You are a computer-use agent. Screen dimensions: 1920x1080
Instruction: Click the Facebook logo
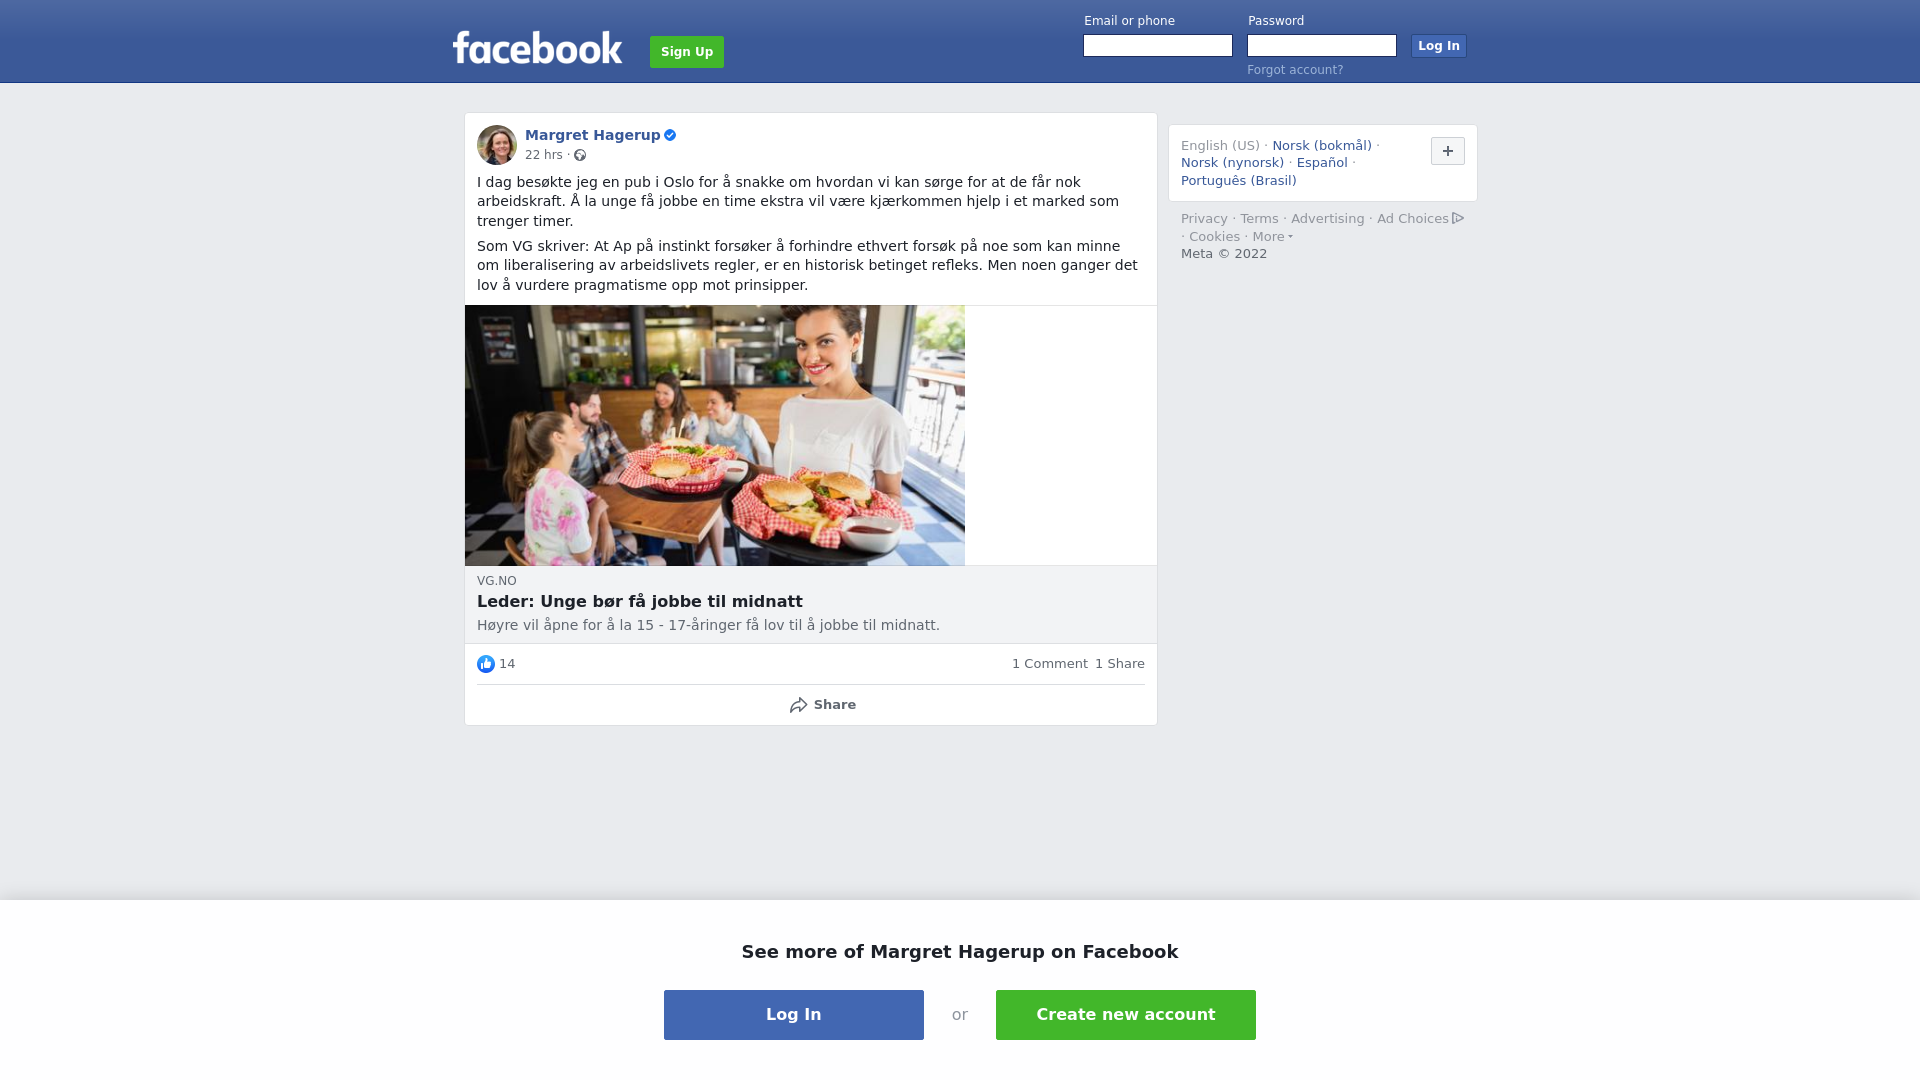(x=537, y=48)
